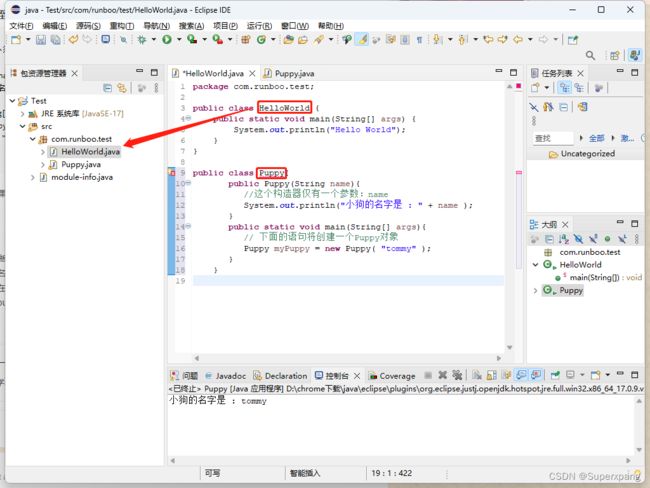Image resolution: width=650 pixels, height=488 pixels.
Task: Toggle Link with Editor in Package Explorer
Action: point(121,87)
